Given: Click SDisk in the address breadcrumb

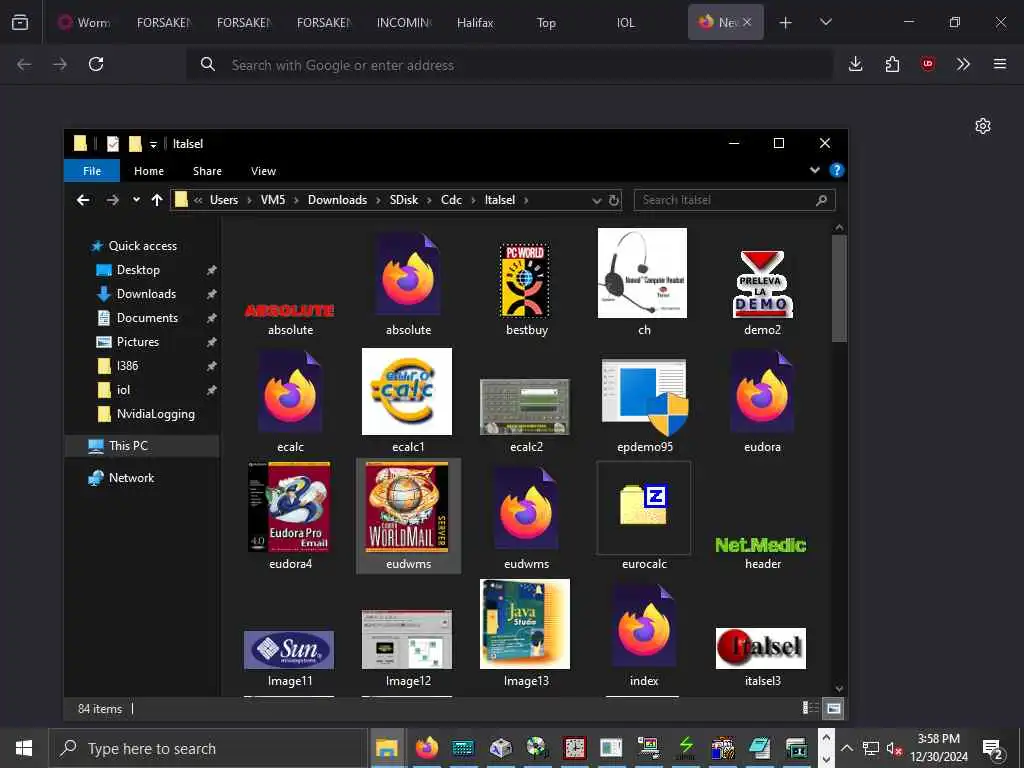Looking at the screenshot, I should pos(404,200).
